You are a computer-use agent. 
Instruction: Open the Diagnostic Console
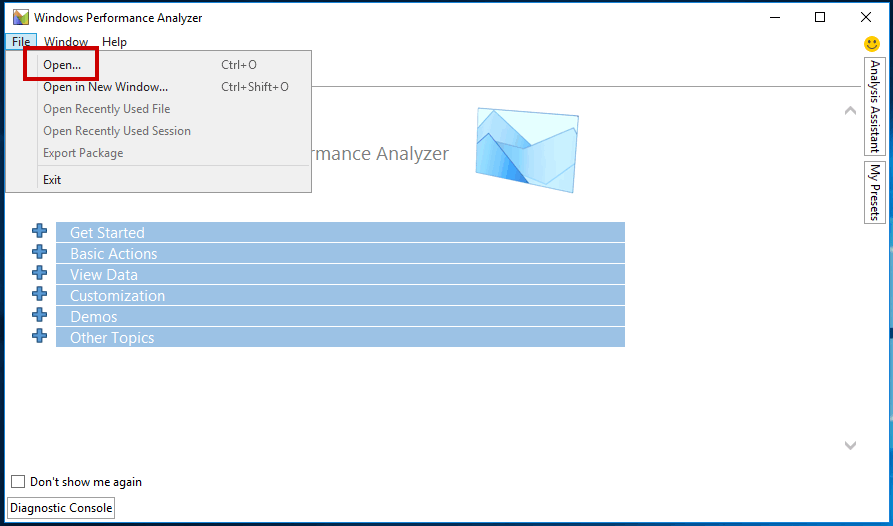(x=61, y=508)
